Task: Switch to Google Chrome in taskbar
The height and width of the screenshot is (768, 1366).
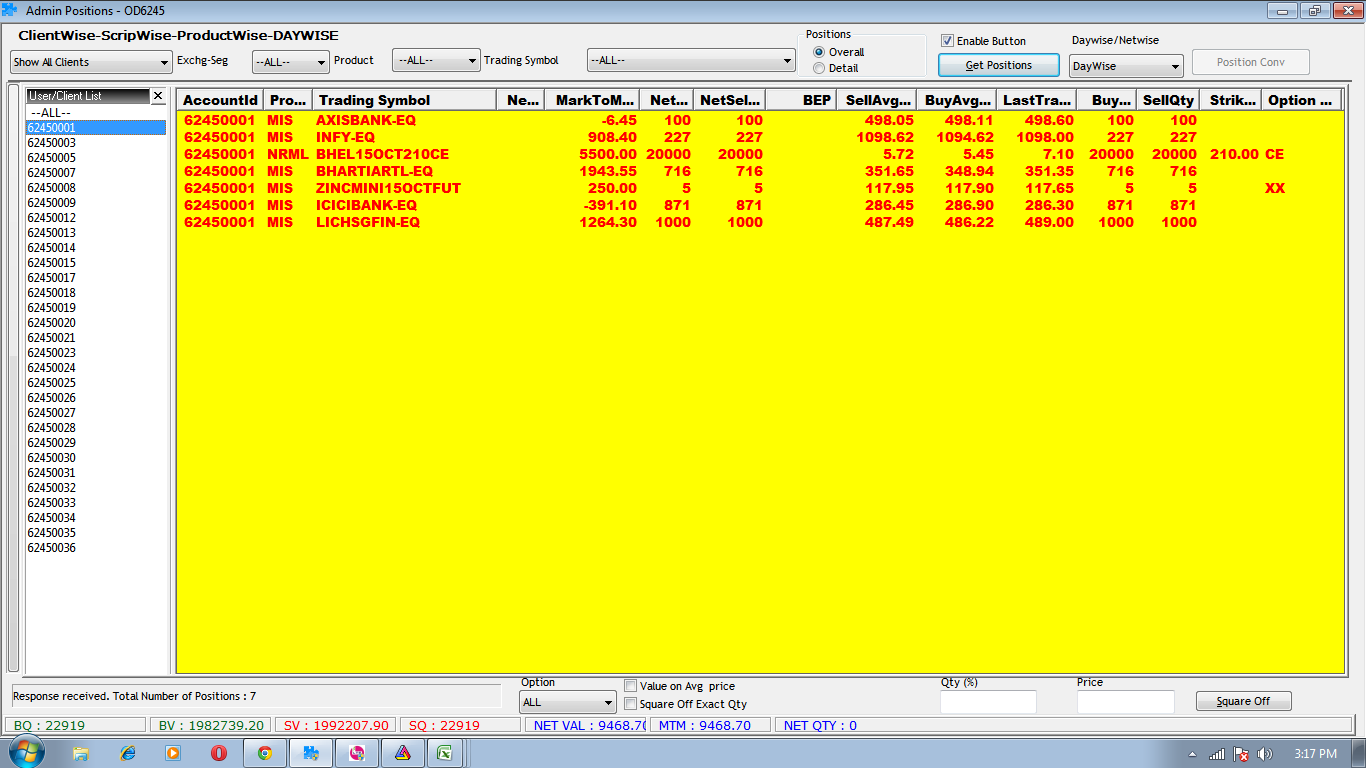Action: [x=265, y=753]
